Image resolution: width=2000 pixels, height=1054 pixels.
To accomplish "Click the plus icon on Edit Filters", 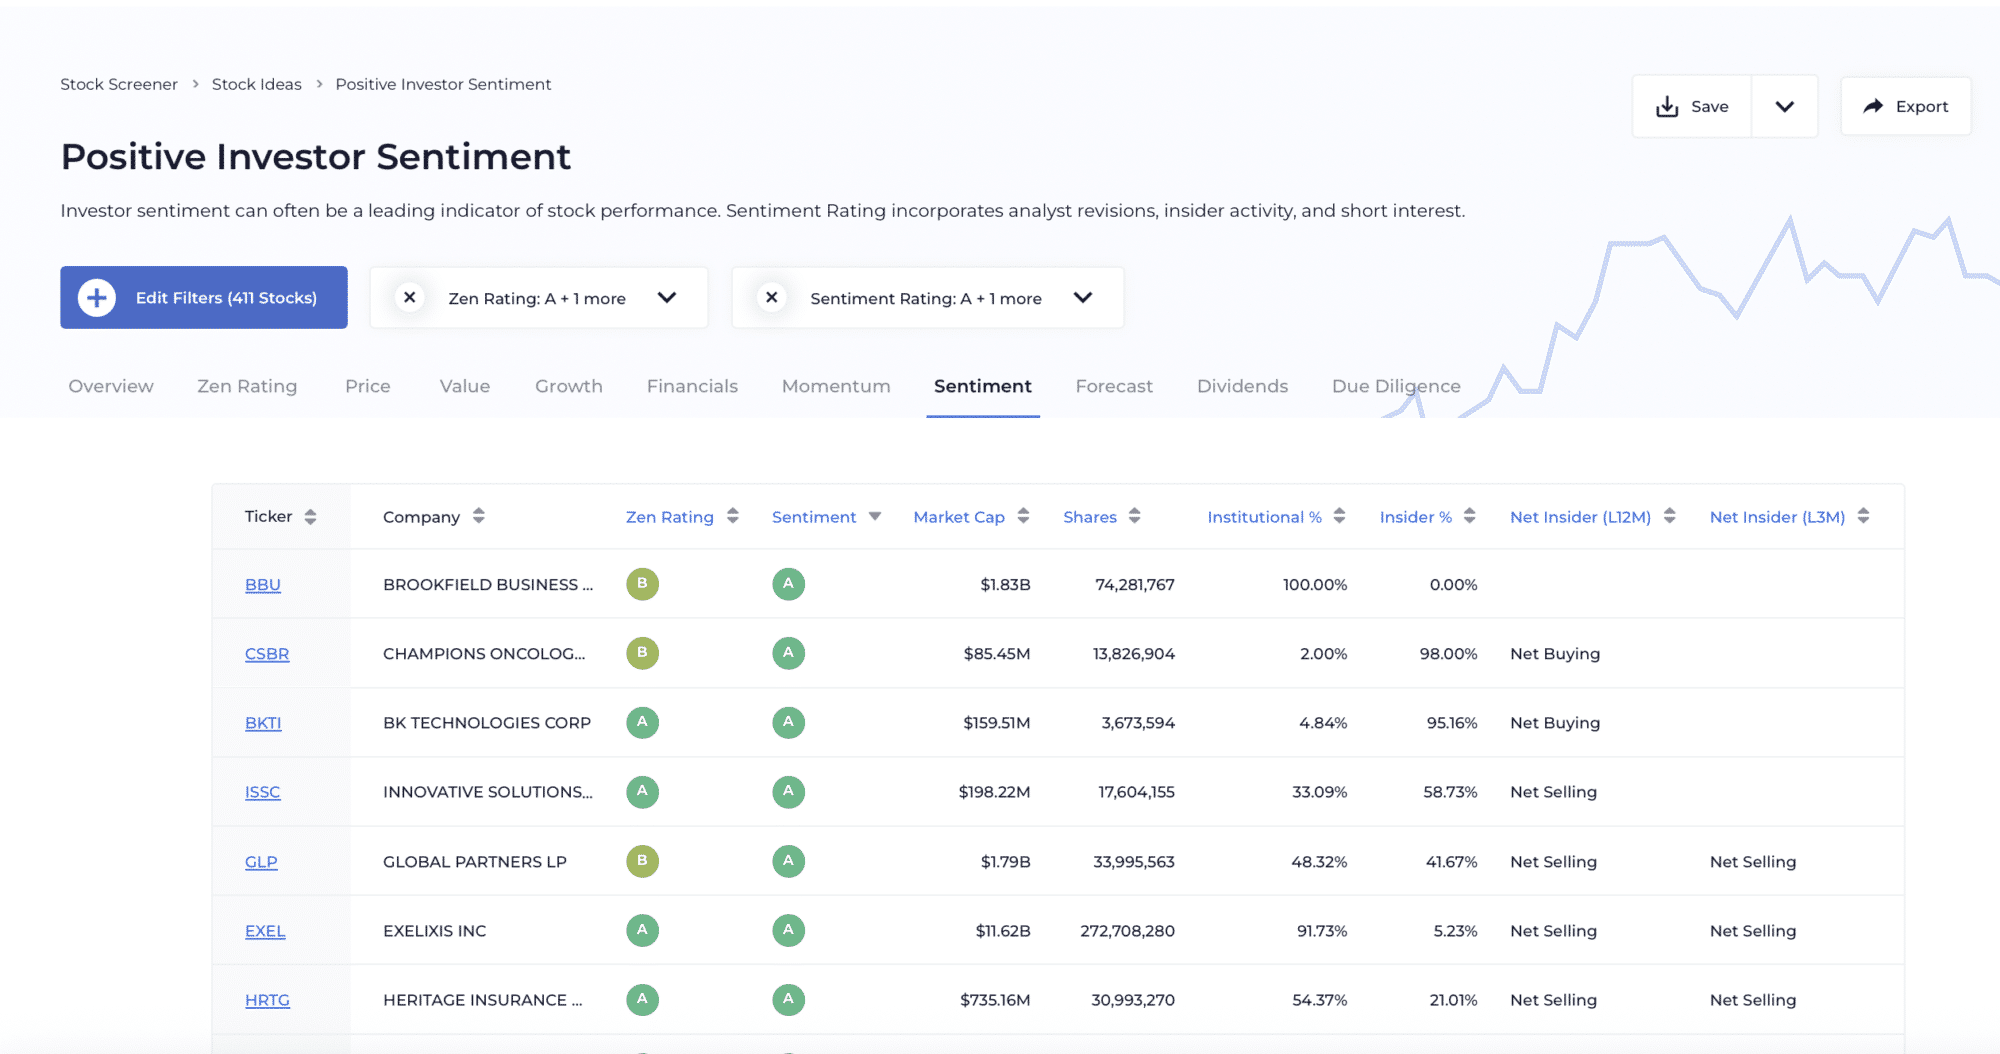I will (x=97, y=298).
